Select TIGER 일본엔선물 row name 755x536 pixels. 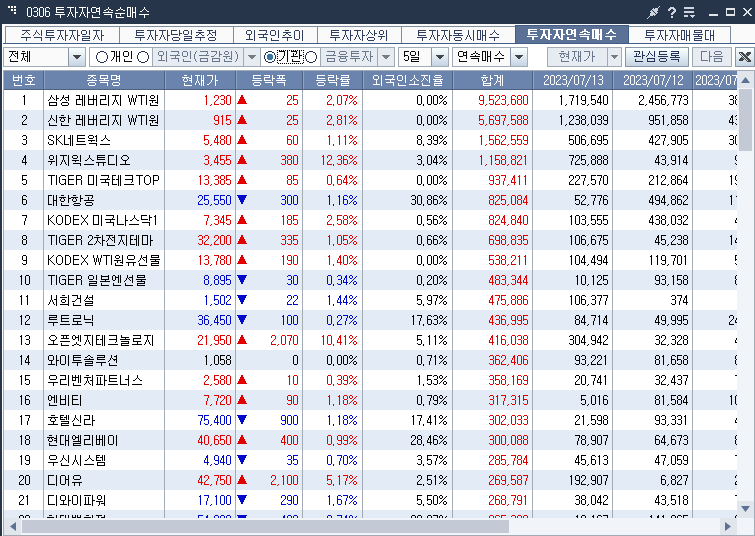(97, 280)
